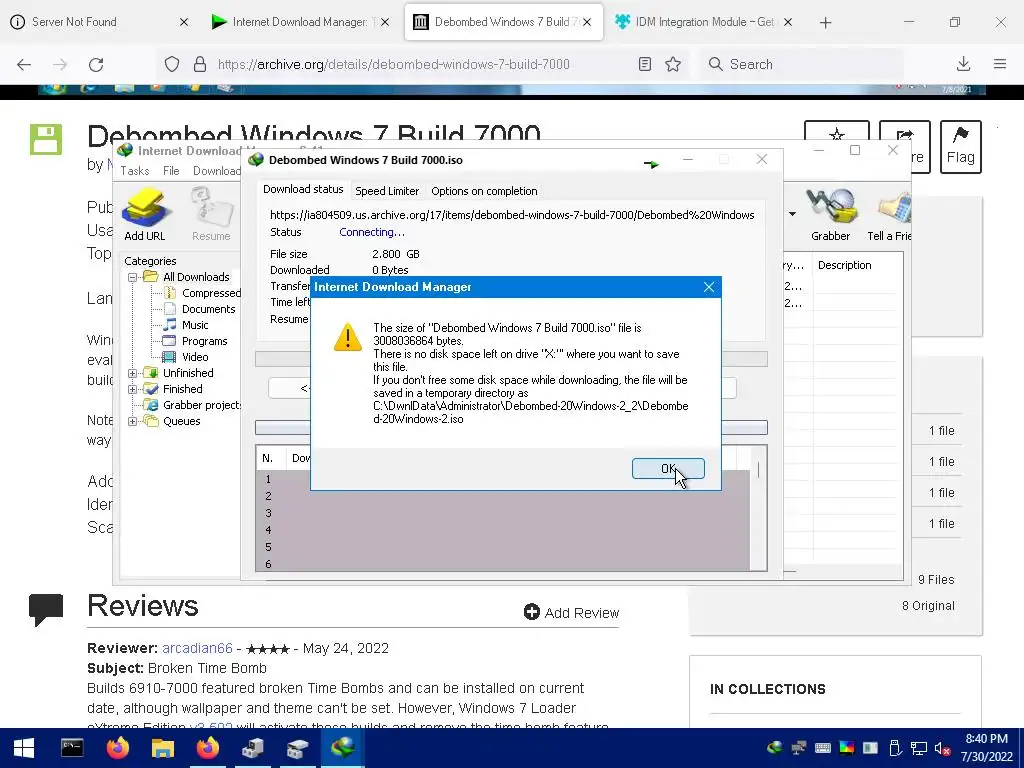Click the archive.org URL address field
This screenshot has height=768, width=1024.
coord(394,64)
